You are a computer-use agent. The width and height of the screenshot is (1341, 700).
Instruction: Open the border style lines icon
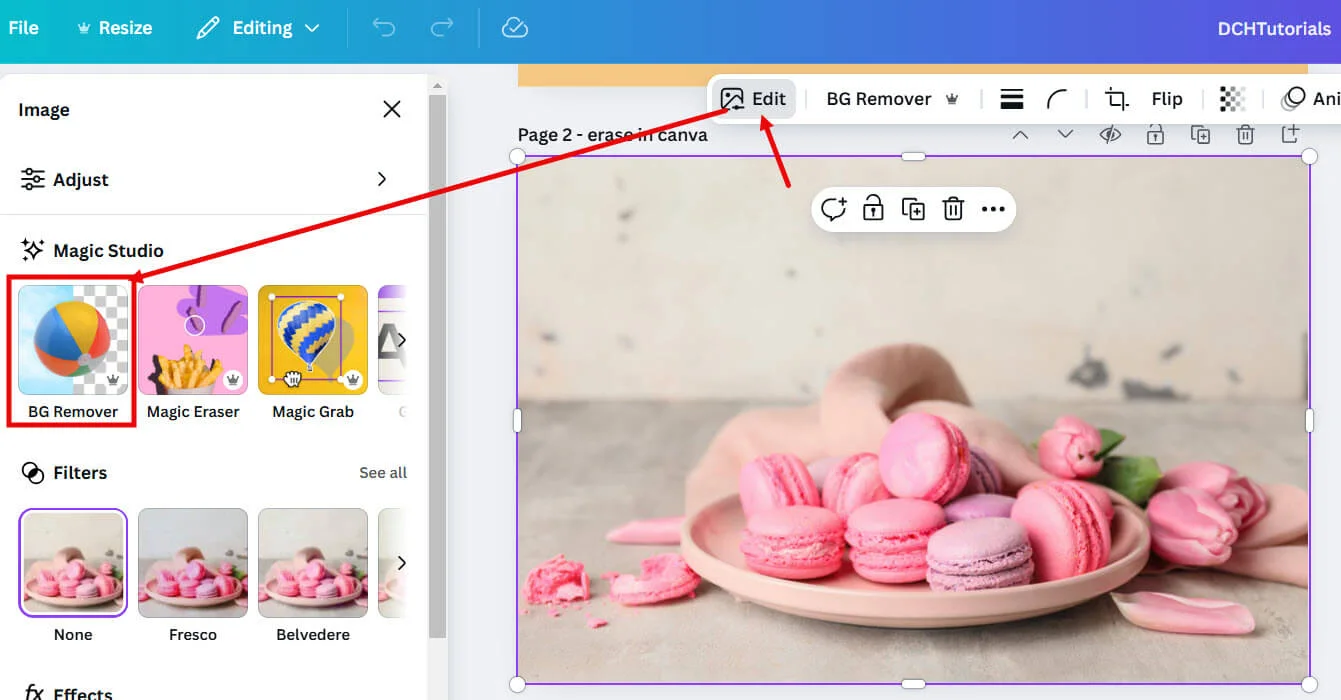point(1012,98)
